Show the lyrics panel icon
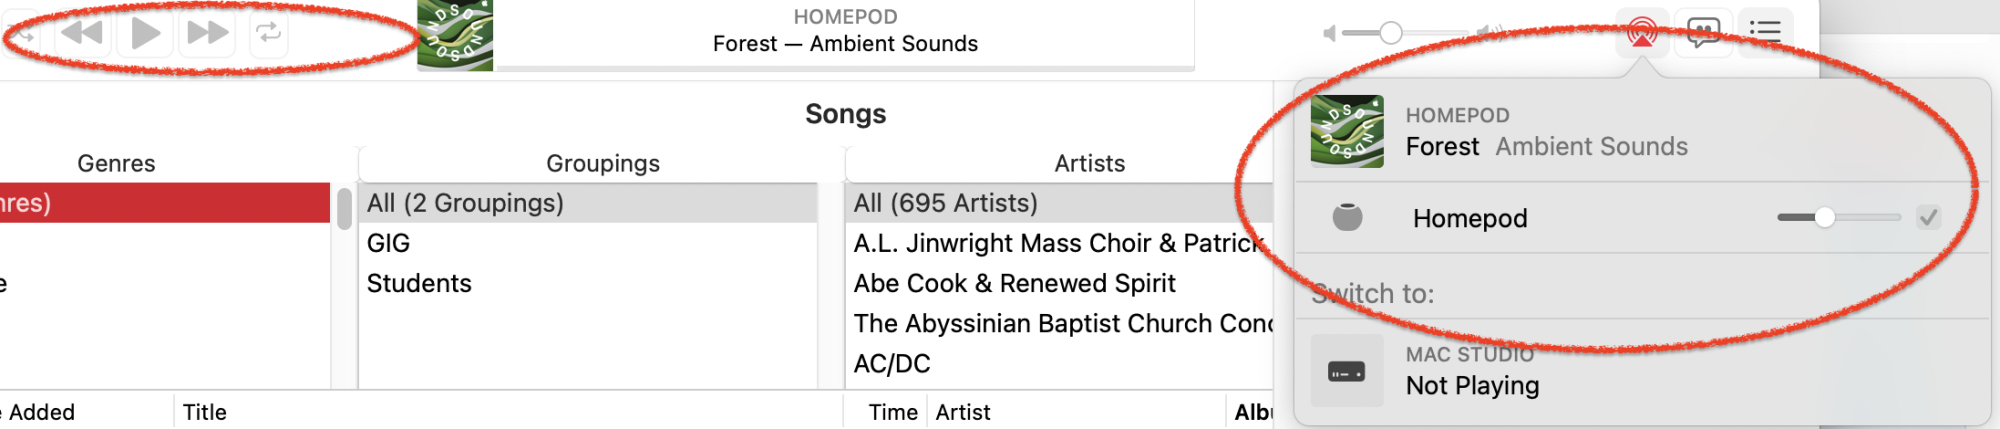The width and height of the screenshot is (2000, 429). (x=1703, y=32)
